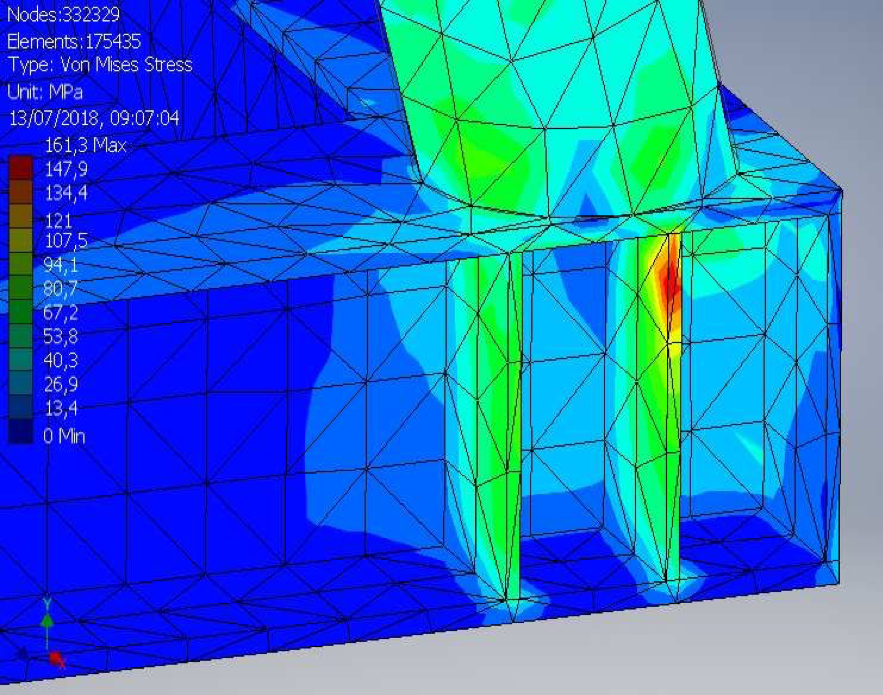Click the 161,3 Max legend label

(x=84, y=145)
